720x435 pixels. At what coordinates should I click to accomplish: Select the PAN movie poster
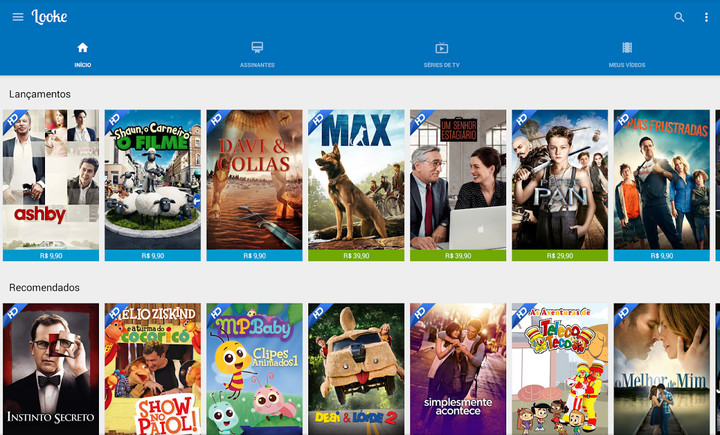coord(559,179)
